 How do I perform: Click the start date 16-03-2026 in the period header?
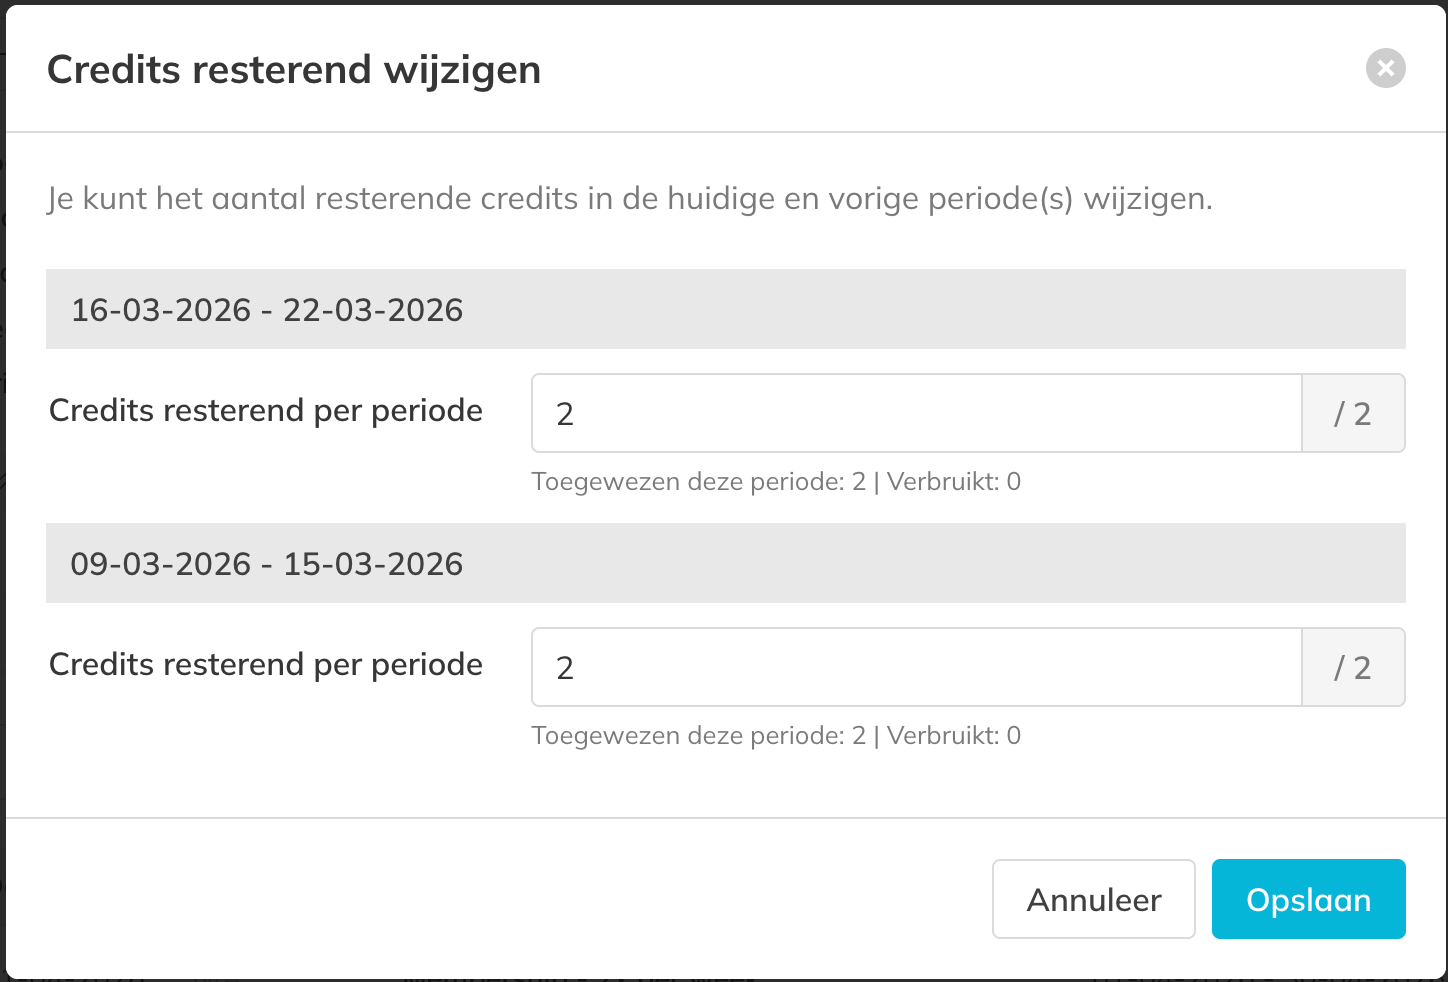tap(161, 310)
